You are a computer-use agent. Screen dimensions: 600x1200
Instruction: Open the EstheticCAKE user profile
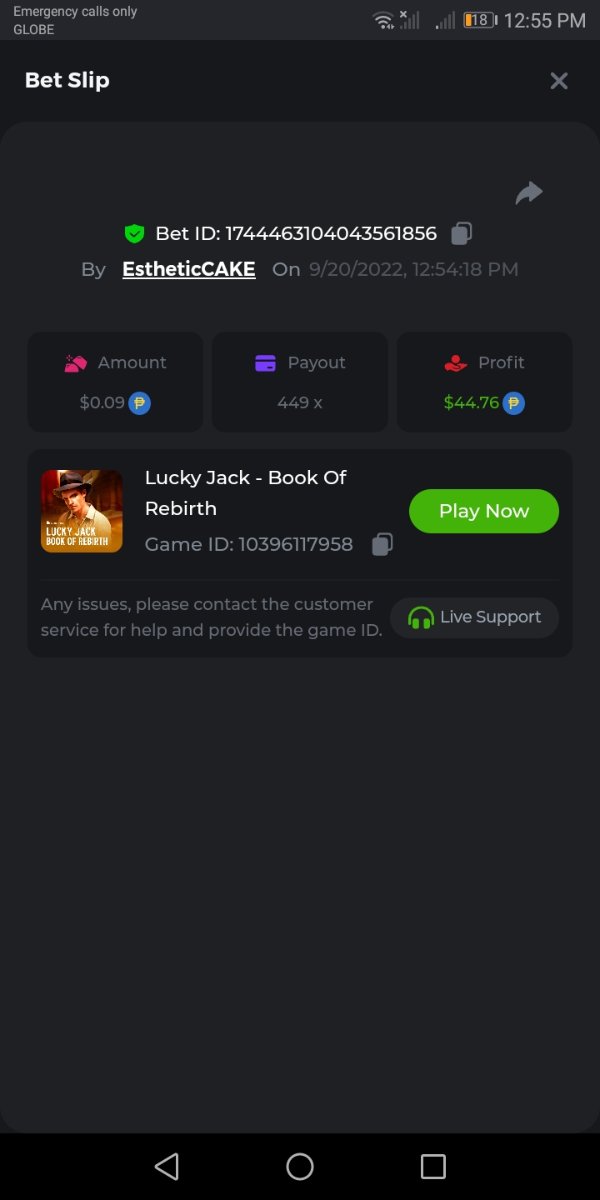point(189,269)
